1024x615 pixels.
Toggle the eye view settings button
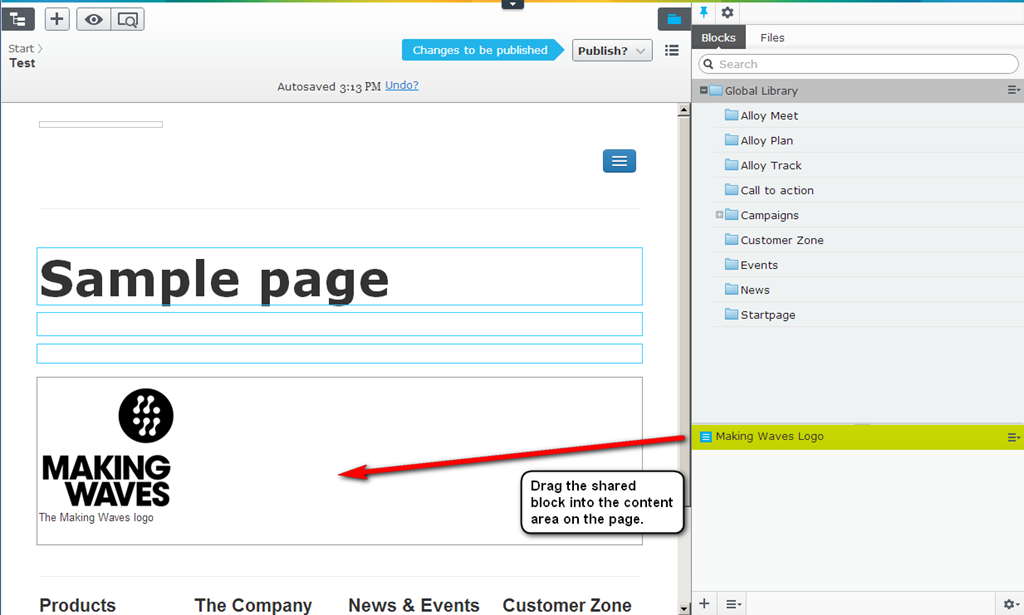pos(92,19)
